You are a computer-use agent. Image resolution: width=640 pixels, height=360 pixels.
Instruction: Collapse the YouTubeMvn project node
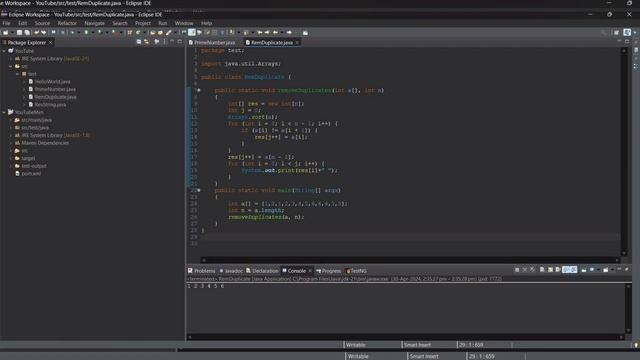click(4, 112)
